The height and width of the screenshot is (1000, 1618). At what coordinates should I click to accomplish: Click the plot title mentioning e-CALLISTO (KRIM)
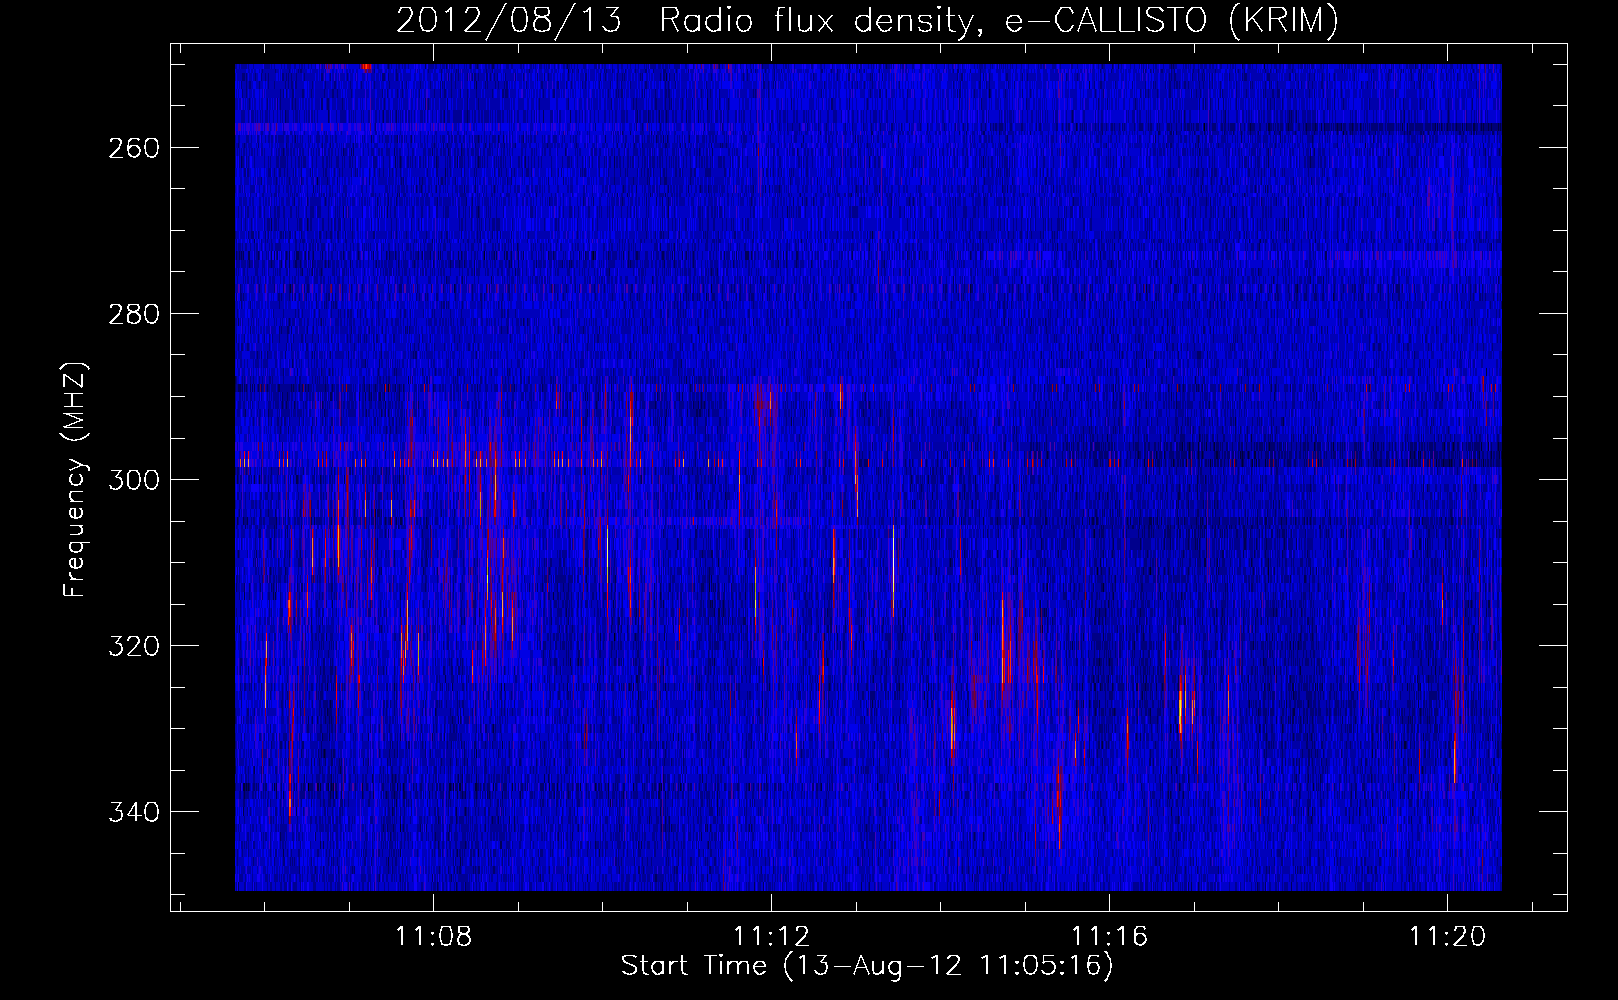click(x=867, y=20)
